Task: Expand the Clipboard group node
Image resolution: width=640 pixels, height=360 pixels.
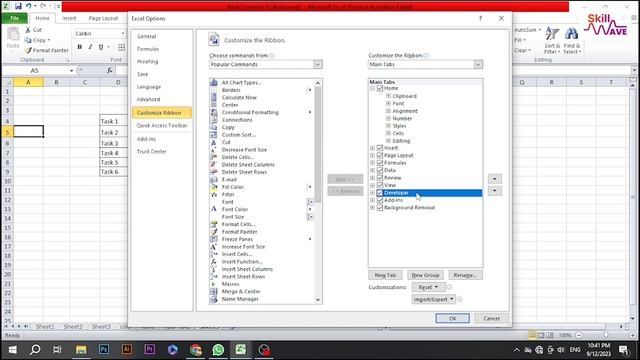Action: pos(388,96)
